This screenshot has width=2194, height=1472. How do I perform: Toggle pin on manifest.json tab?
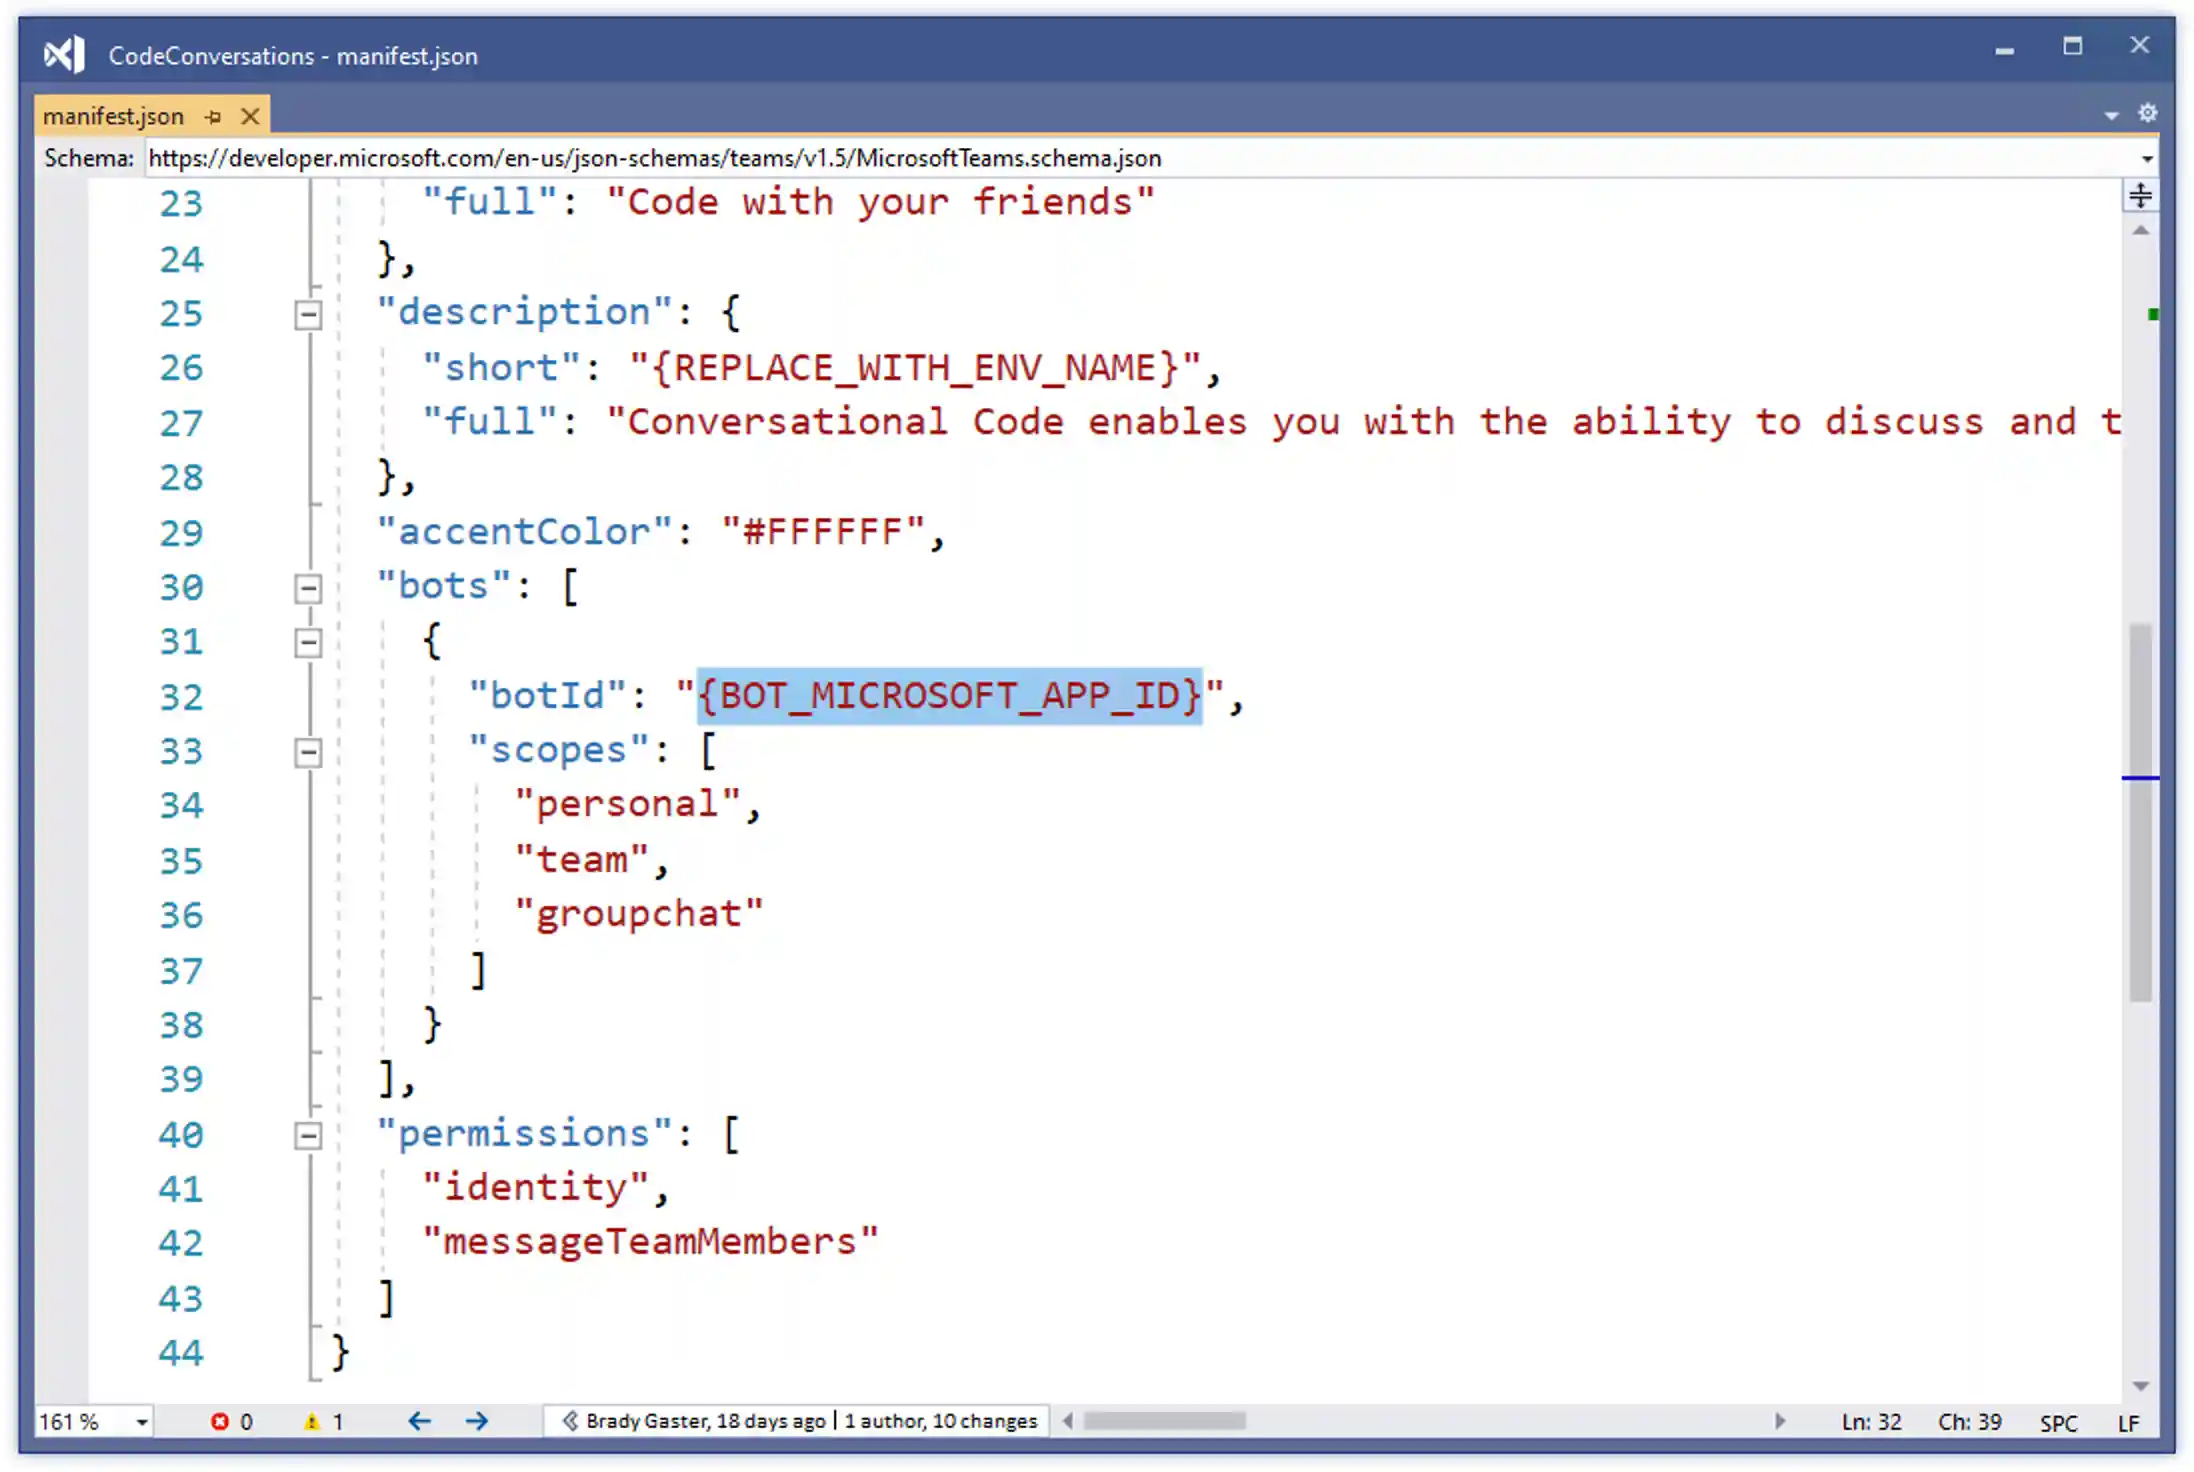tap(213, 117)
